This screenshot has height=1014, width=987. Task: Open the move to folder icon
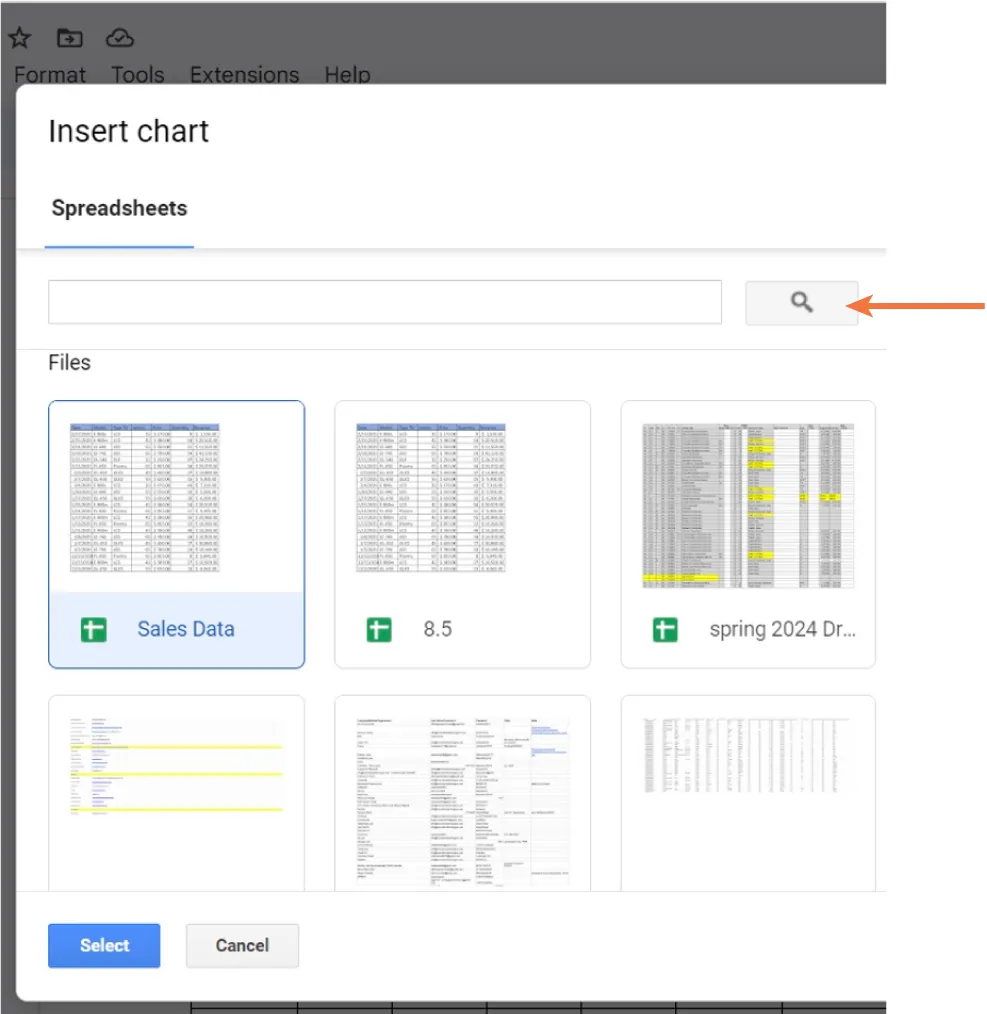[x=69, y=38]
